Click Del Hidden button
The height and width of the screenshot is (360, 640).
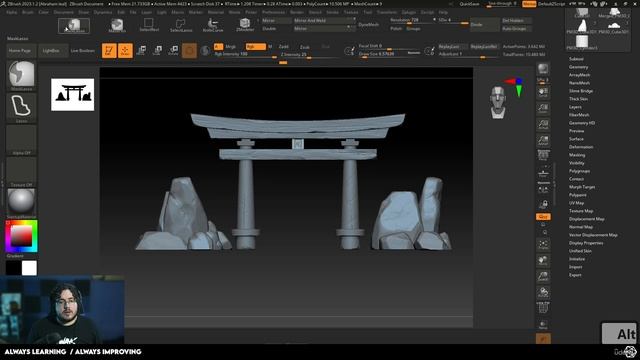point(516,20)
